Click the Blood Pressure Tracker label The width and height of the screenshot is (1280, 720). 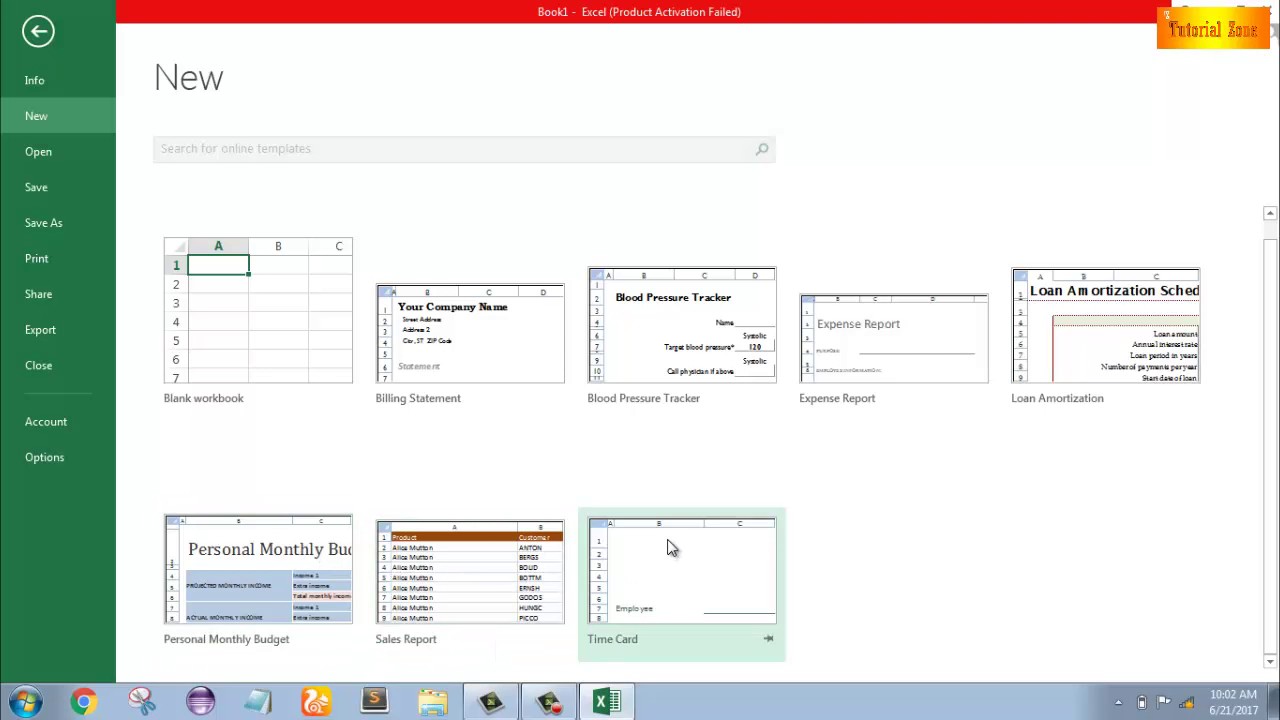tap(643, 398)
